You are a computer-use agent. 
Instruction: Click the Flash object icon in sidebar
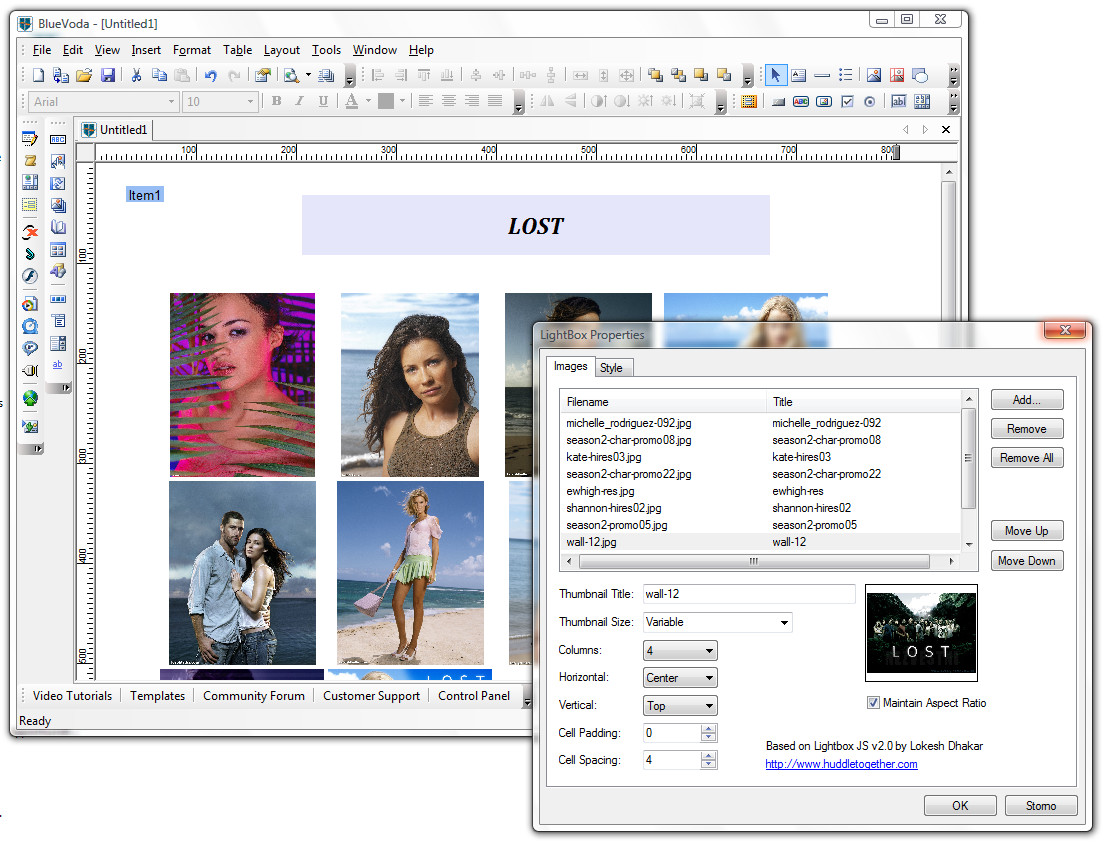point(30,276)
